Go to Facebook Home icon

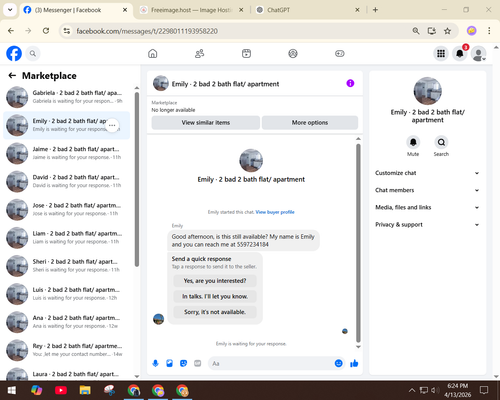(153, 53)
